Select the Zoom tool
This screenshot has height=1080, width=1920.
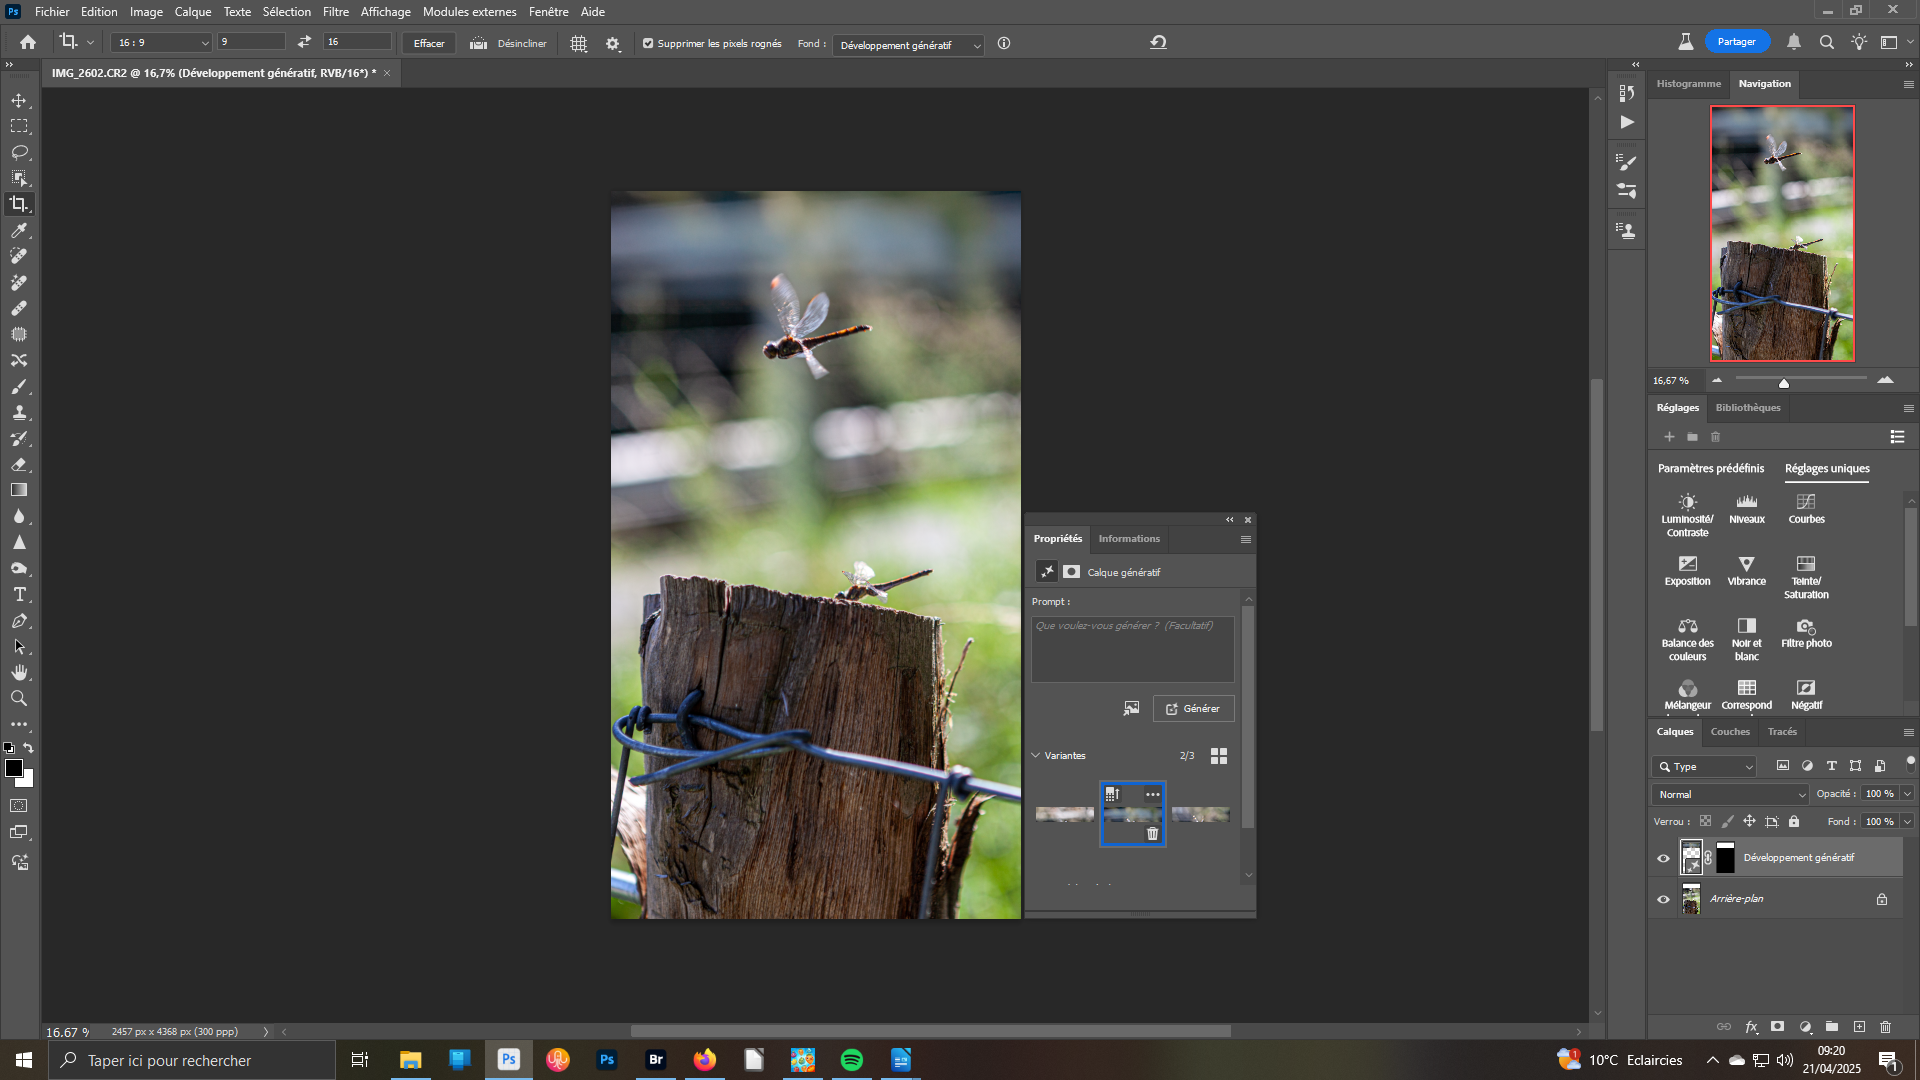click(19, 698)
